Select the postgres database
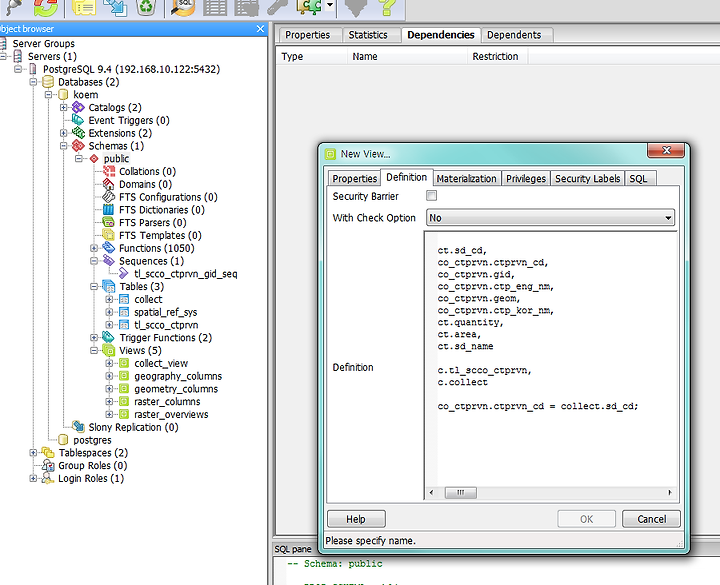This screenshot has height=585, width=720. [x=92, y=440]
